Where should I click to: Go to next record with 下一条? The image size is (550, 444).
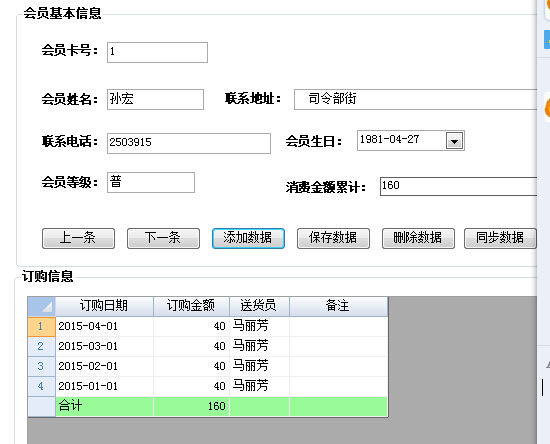pos(163,238)
